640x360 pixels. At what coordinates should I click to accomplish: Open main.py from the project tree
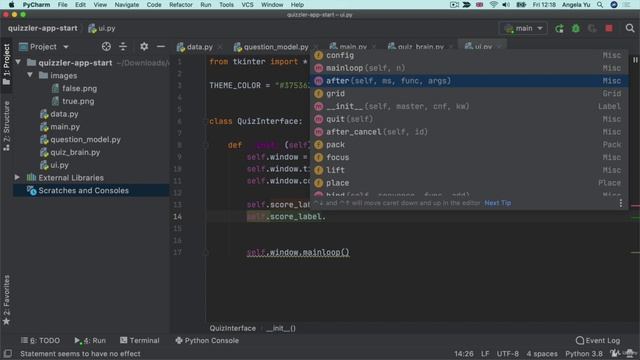pyautogui.click(x=60, y=127)
